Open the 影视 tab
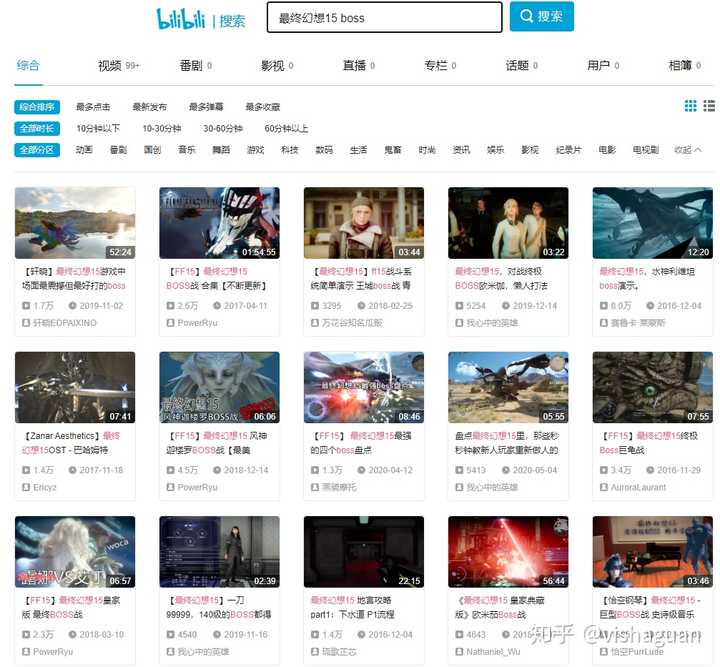 click(277, 66)
